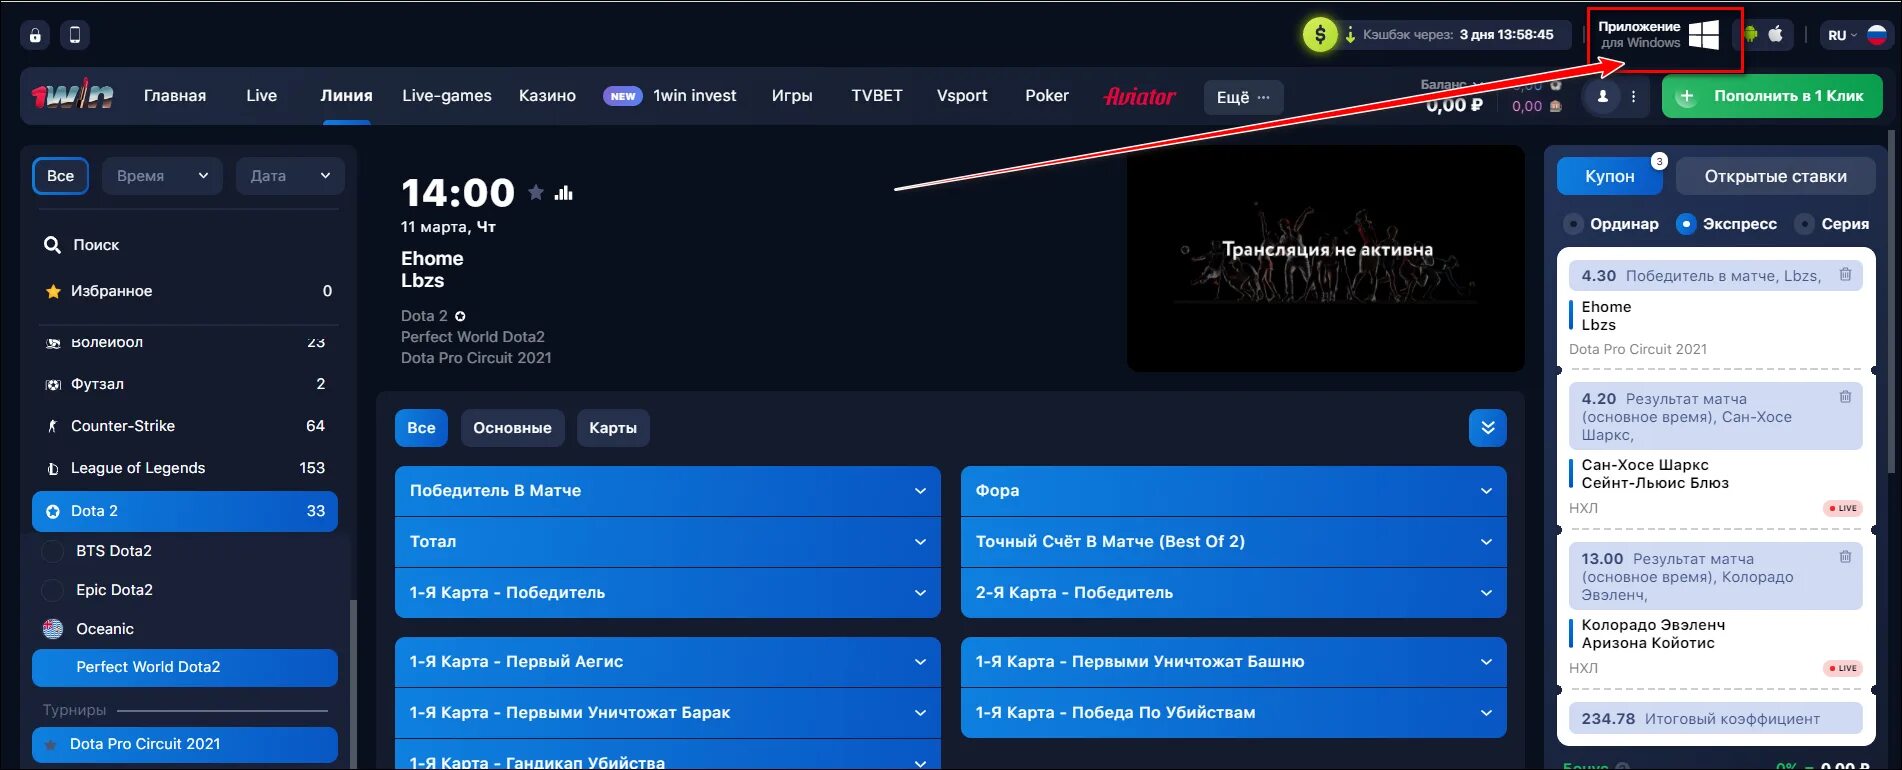Click the Oceanic region flag icon
1902x770 pixels.
click(x=53, y=629)
